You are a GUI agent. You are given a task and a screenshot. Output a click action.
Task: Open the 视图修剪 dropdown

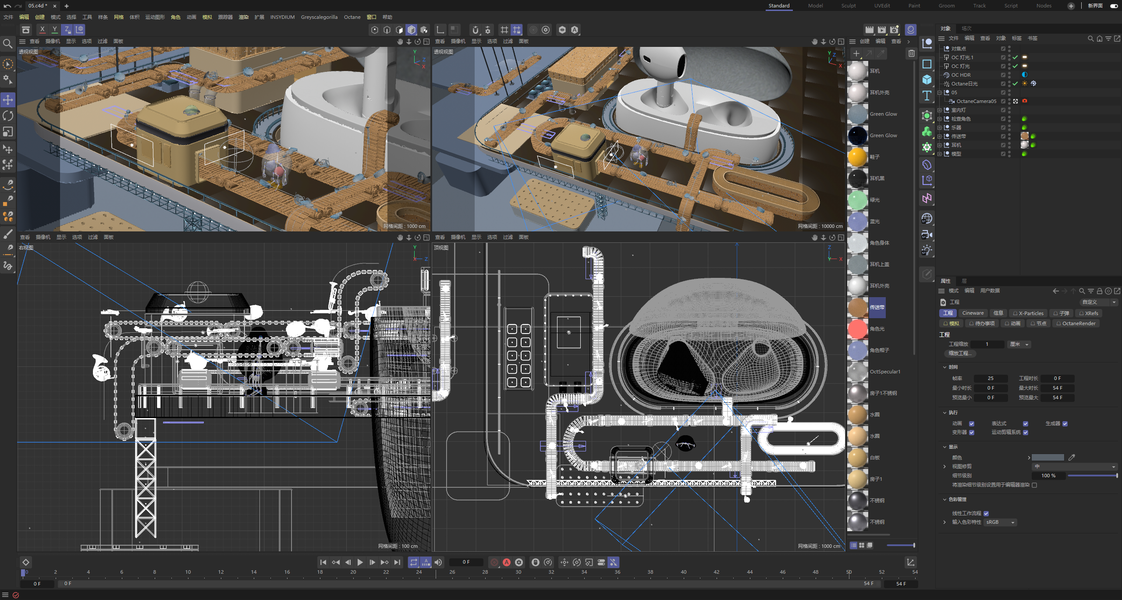coord(1075,466)
